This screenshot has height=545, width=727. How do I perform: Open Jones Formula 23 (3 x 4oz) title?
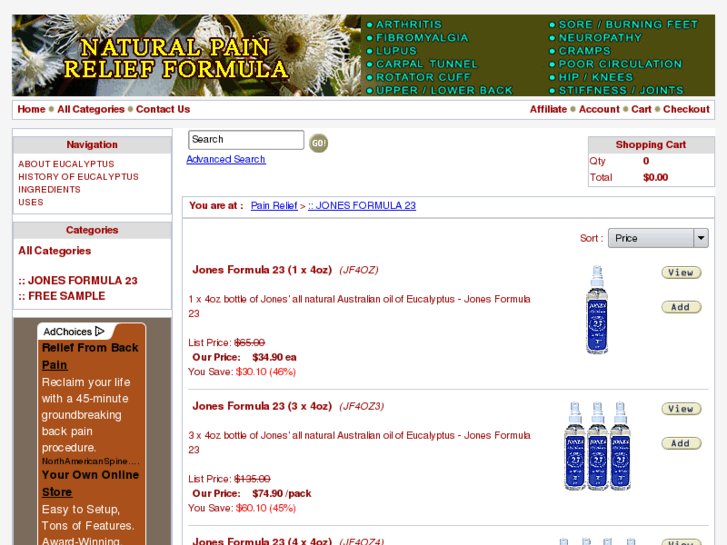262,406
